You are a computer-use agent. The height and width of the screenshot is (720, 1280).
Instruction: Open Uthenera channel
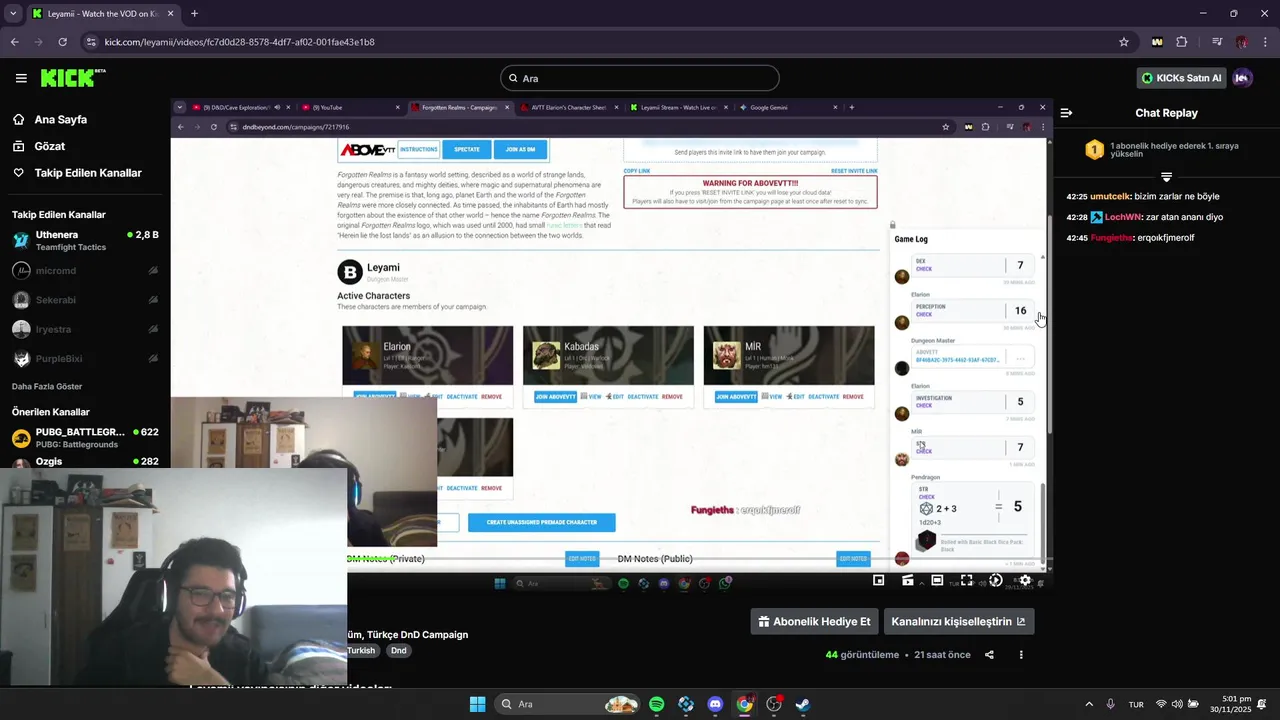click(85, 240)
